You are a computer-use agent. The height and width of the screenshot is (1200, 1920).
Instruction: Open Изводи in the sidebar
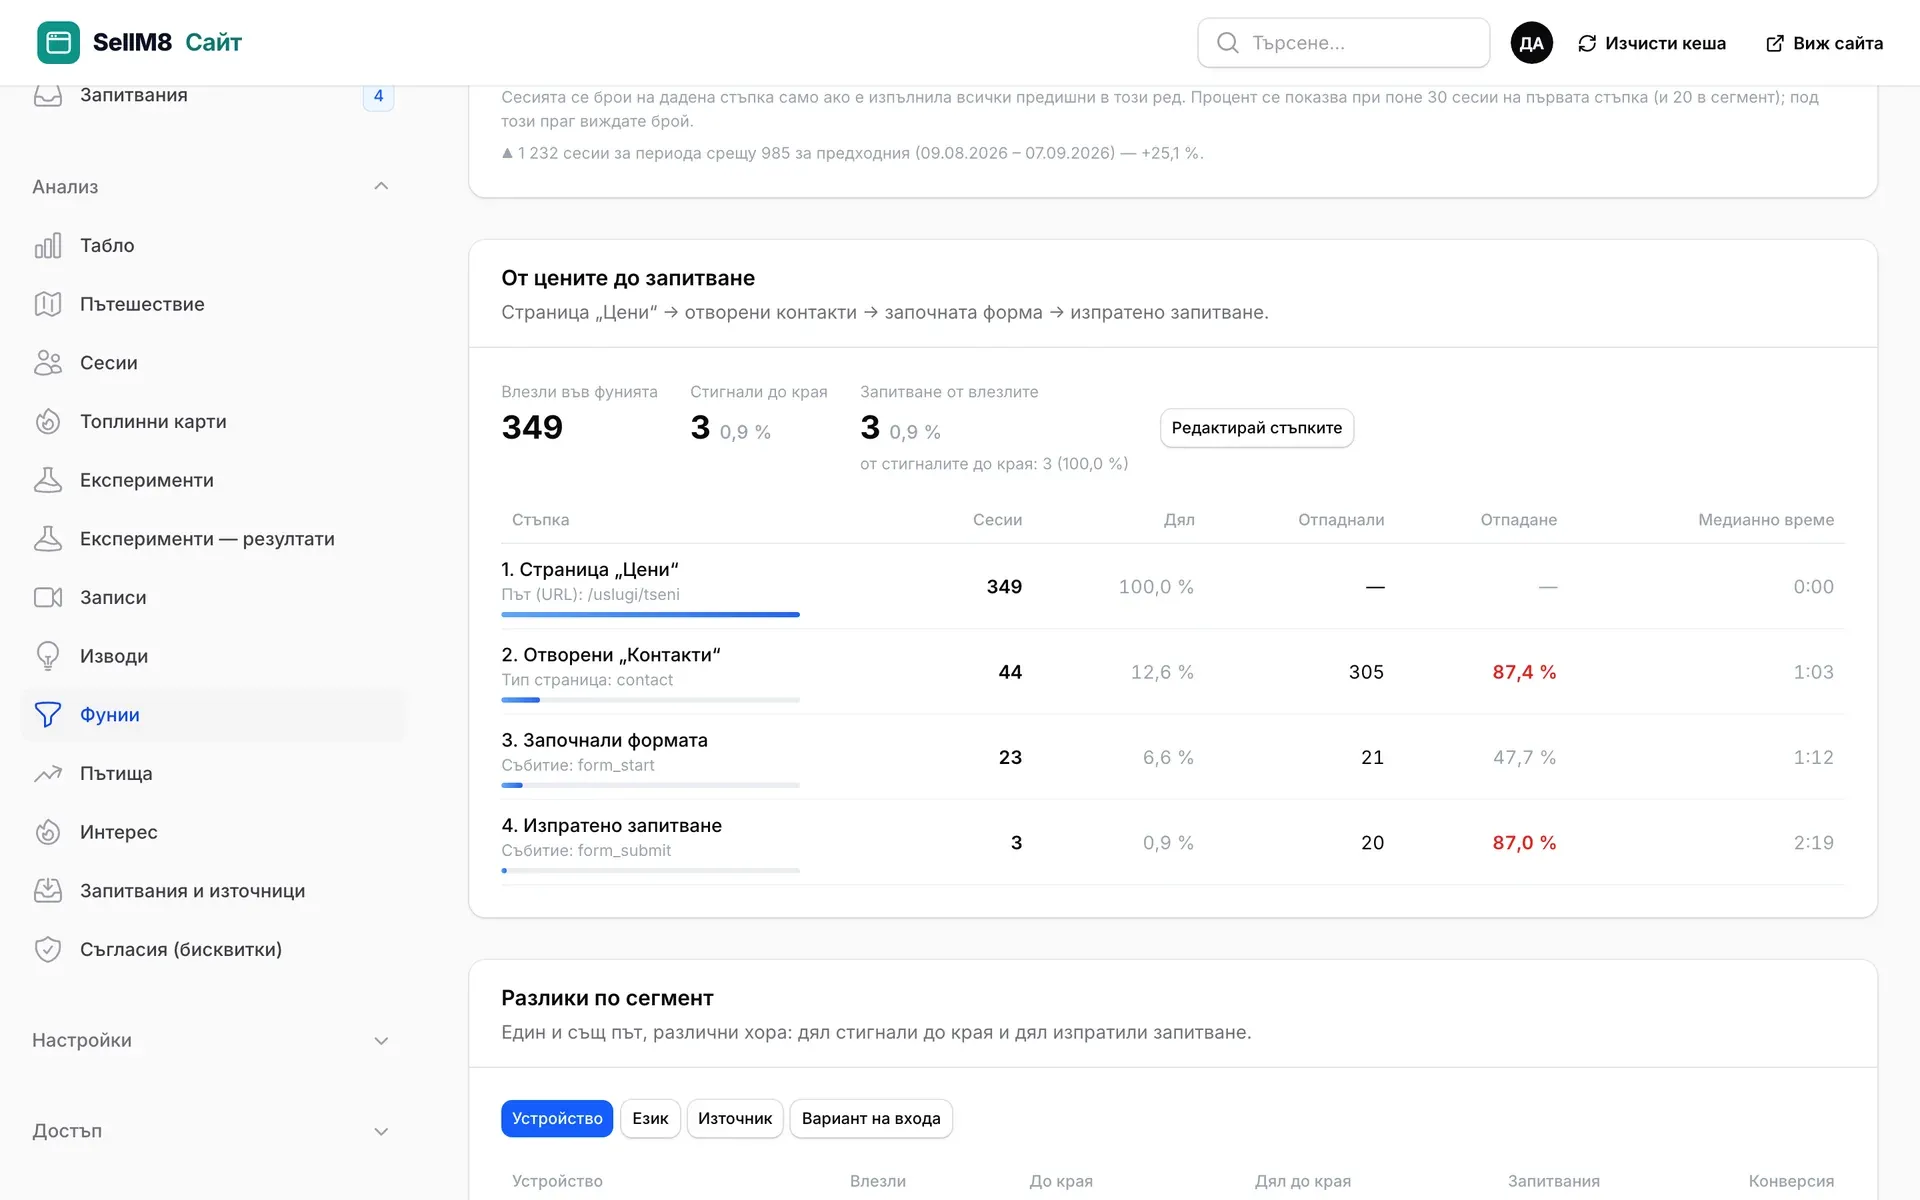click(213, 656)
